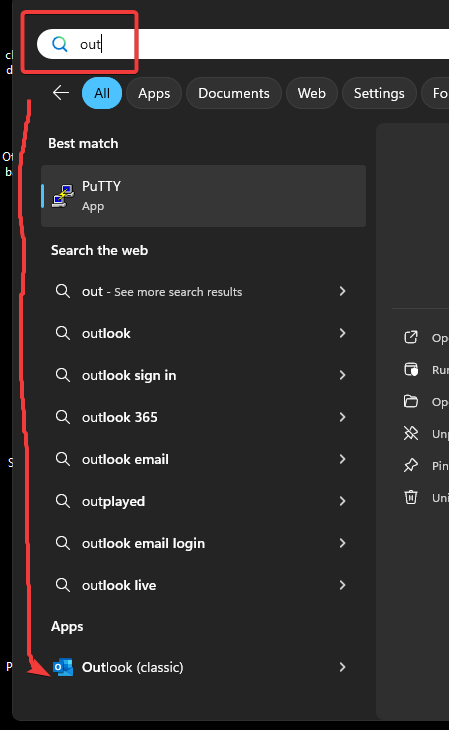
Task: Switch to the Apps filter tab
Action: (x=154, y=93)
